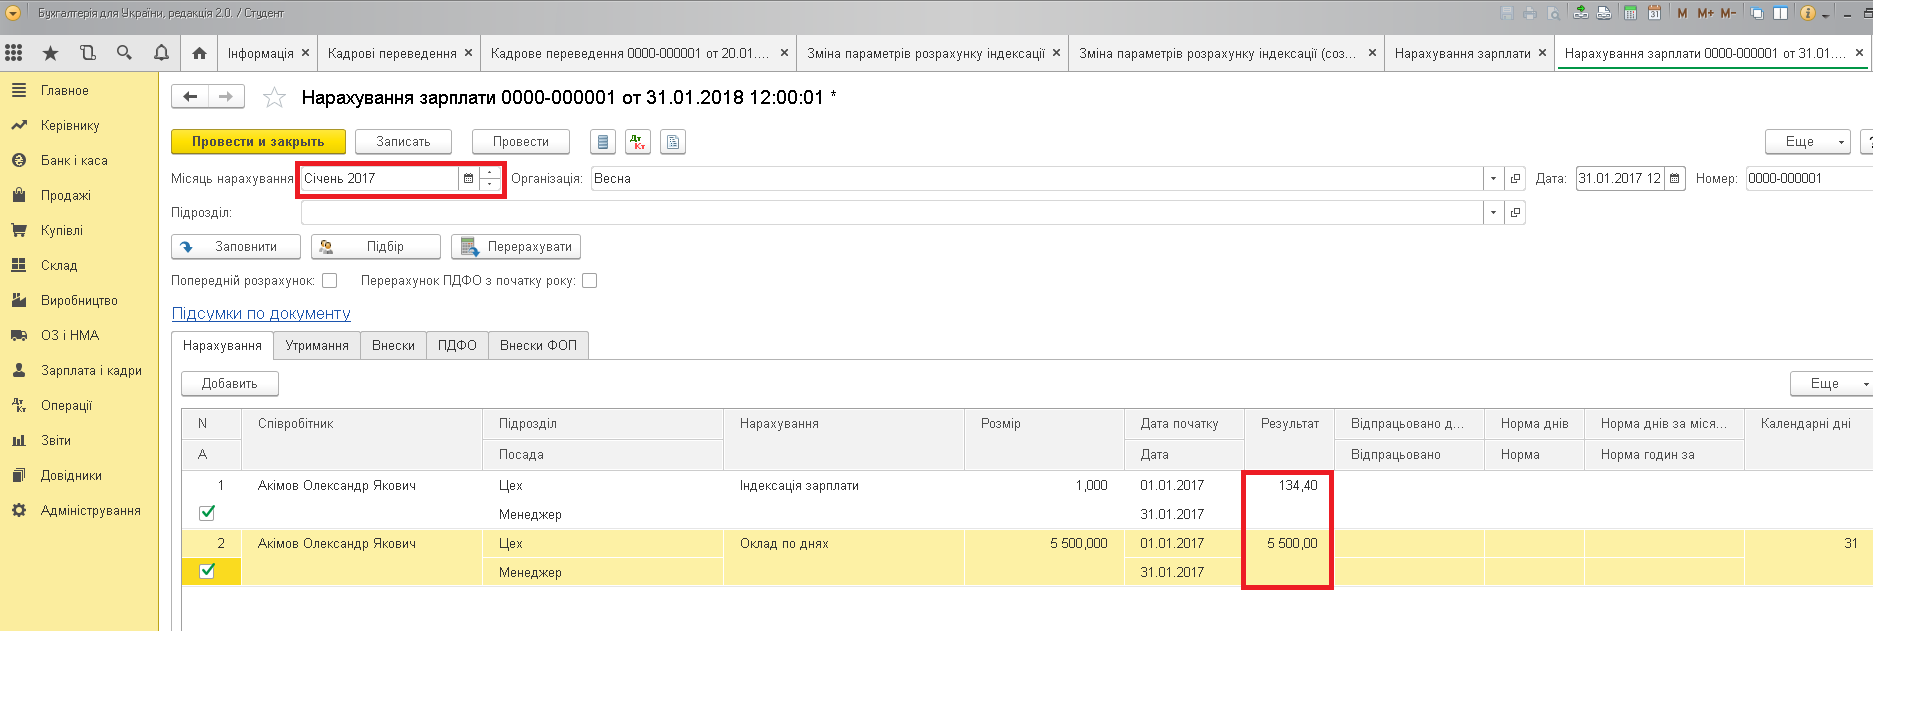Increase month with stepper up arrow
The image size is (1914, 720).
coord(490,173)
